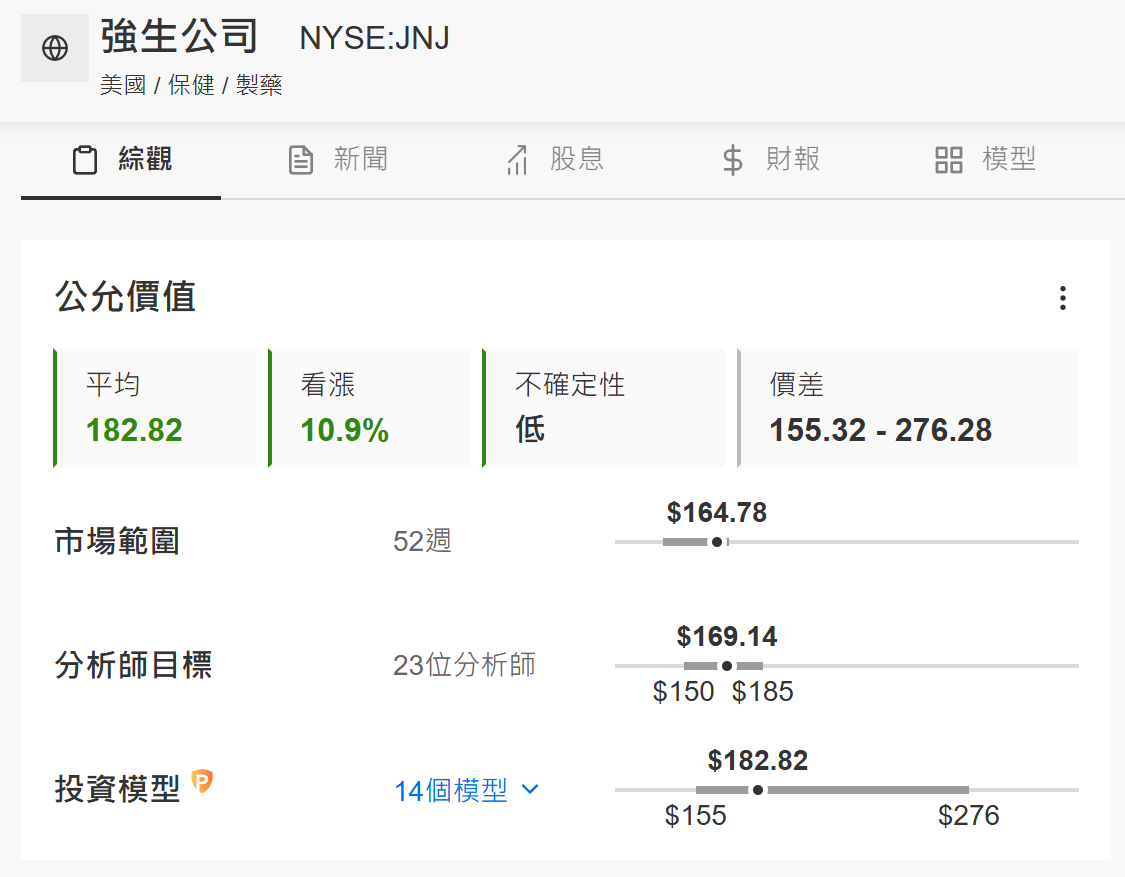Image resolution: width=1125 pixels, height=877 pixels.
Task: Click the investment model $182.82 marker dot
Action: (758, 790)
